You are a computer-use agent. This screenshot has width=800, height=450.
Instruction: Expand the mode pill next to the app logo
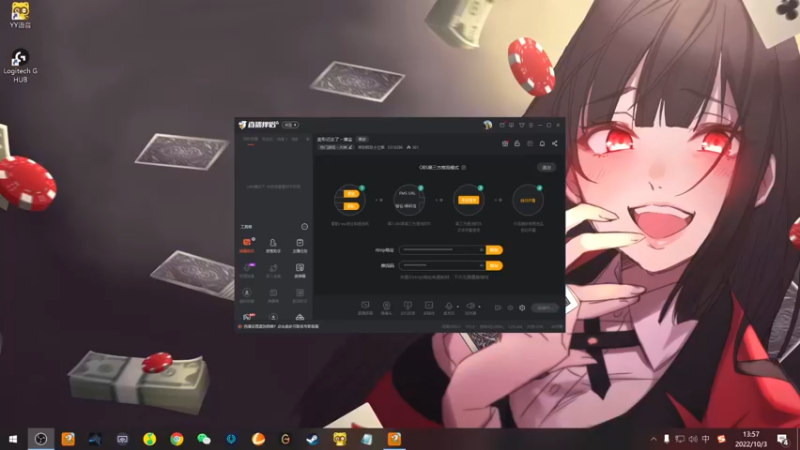(x=290, y=125)
